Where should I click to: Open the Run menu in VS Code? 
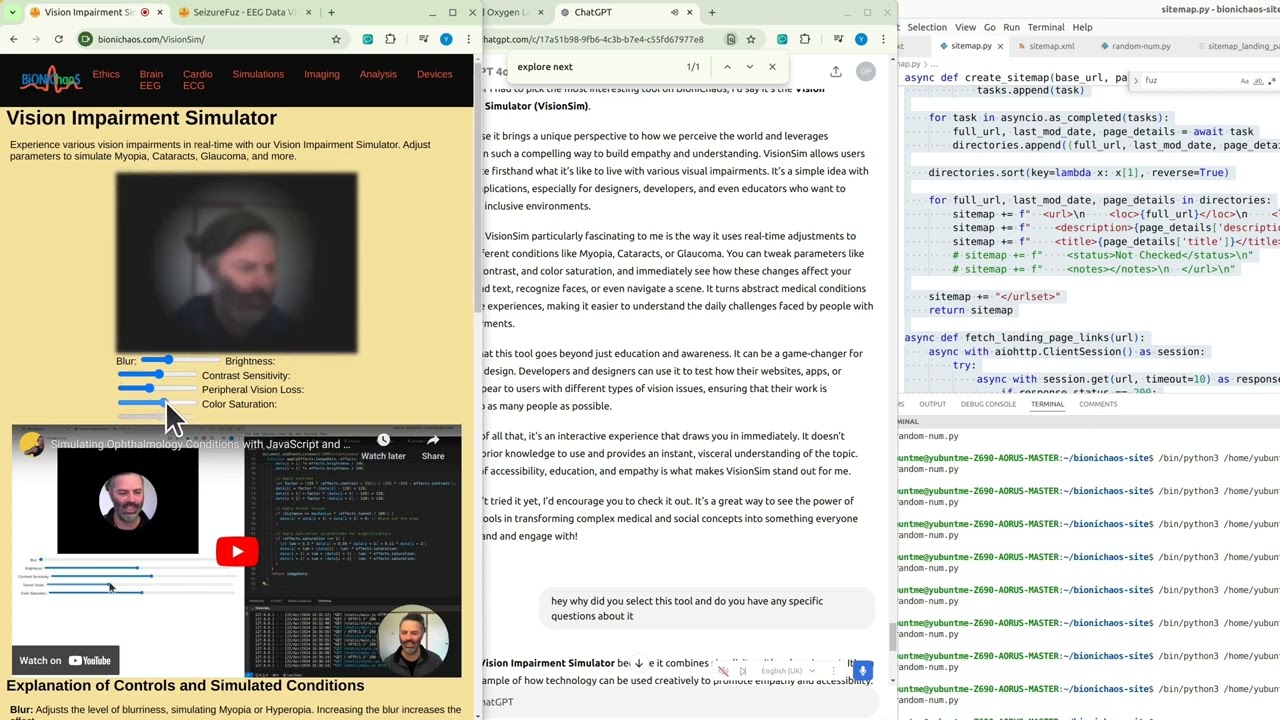1011,27
